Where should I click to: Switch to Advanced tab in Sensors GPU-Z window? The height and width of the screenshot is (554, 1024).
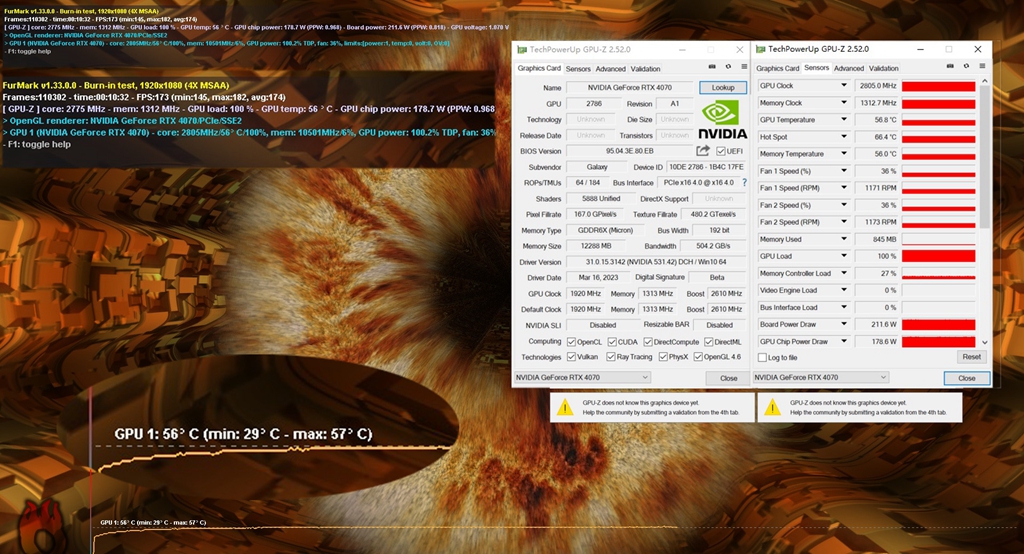point(849,68)
